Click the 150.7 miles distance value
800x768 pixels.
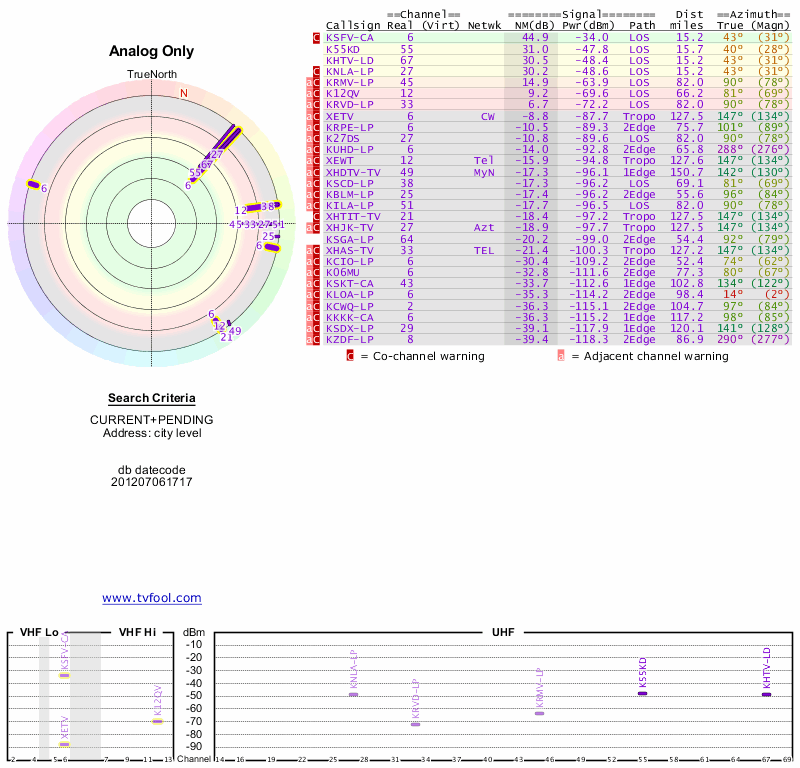(687, 172)
